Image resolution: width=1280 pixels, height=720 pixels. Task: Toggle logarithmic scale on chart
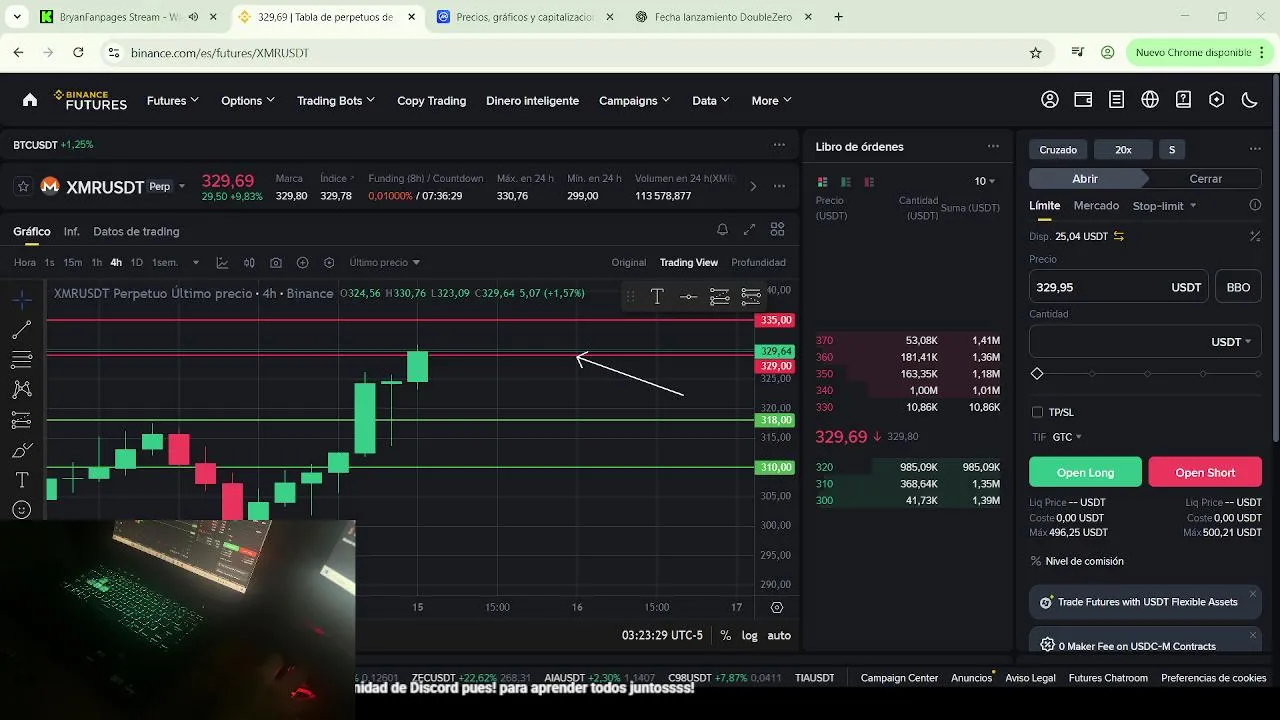(749, 635)
